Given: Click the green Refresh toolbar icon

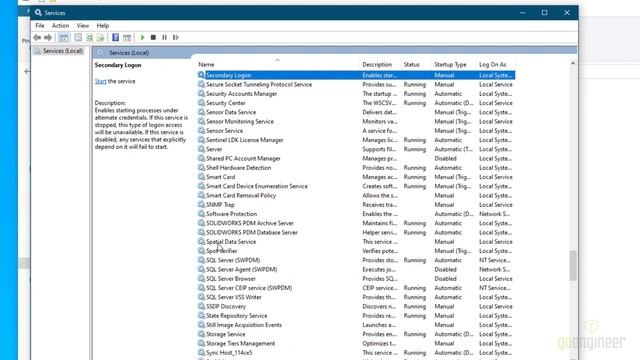Looking at the screenshot, I should 89,38.
